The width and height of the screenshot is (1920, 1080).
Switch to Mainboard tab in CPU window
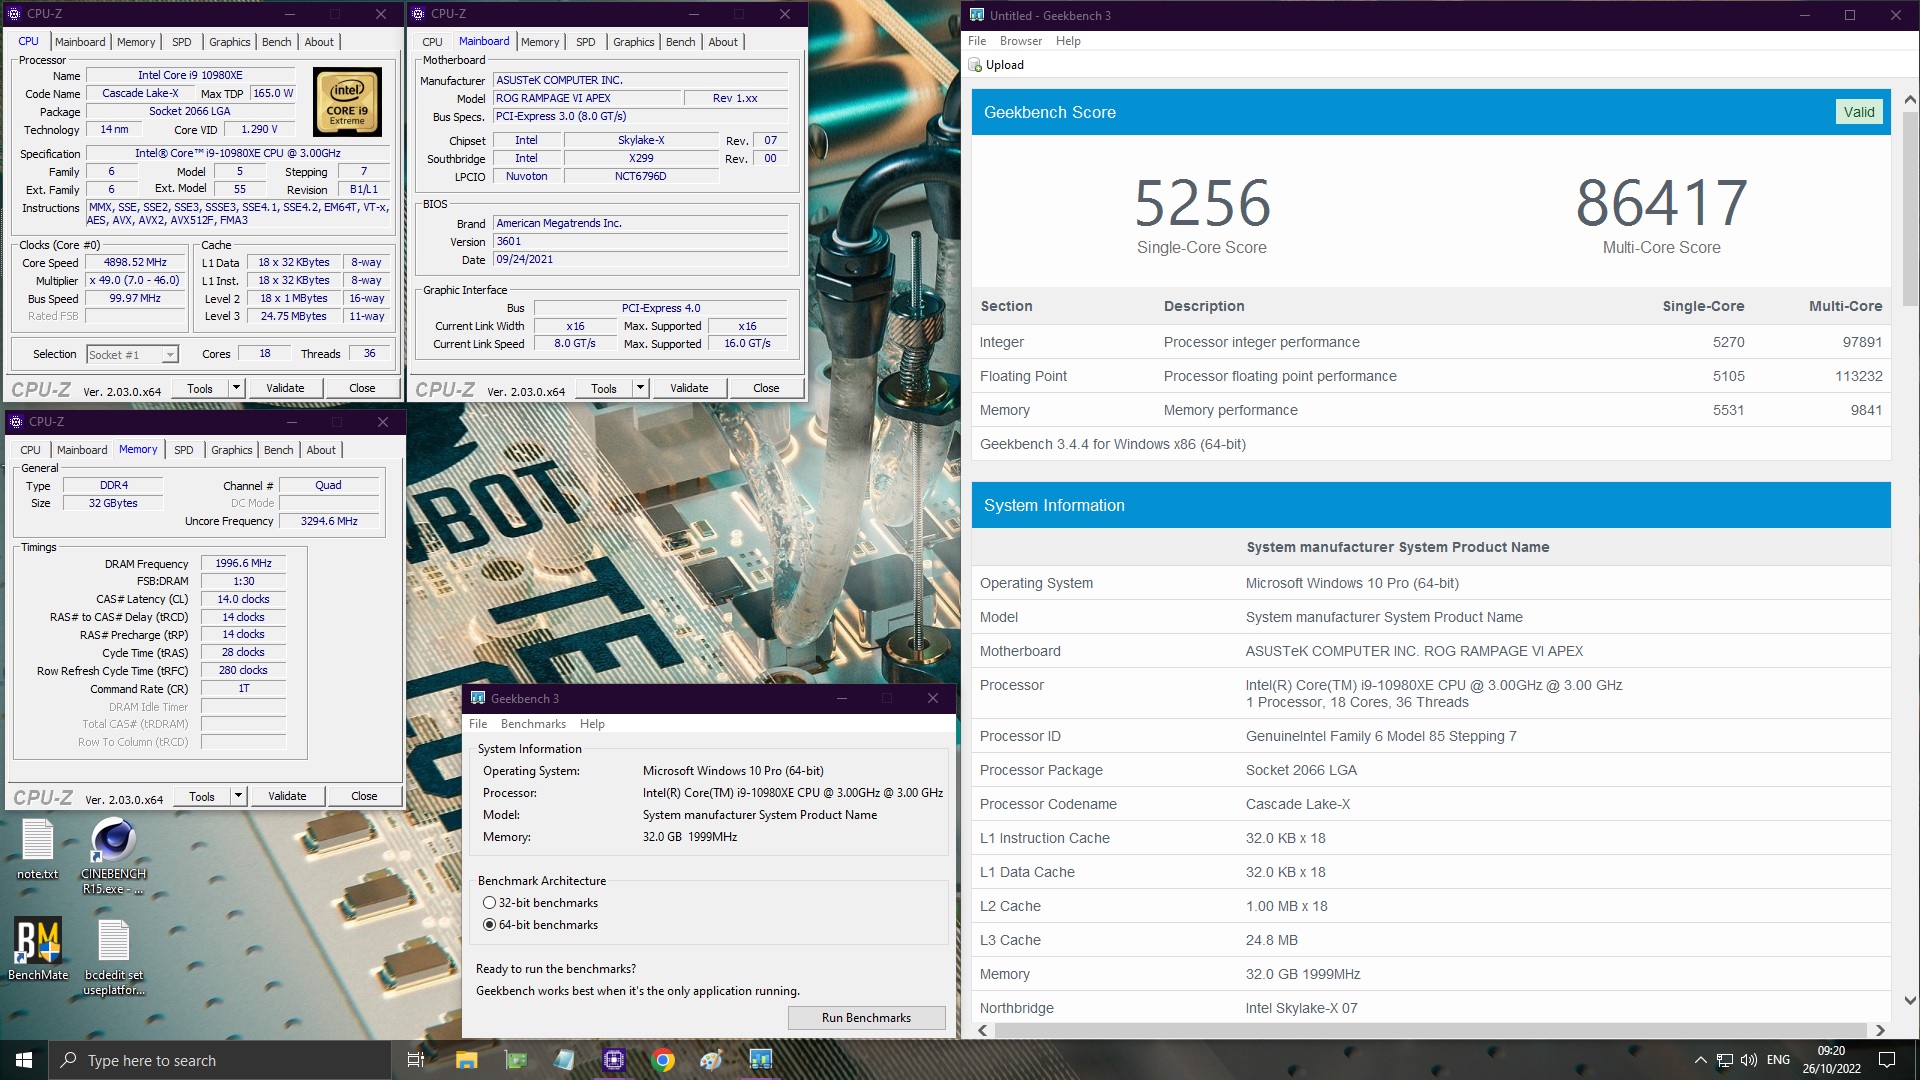pos(80,42)
